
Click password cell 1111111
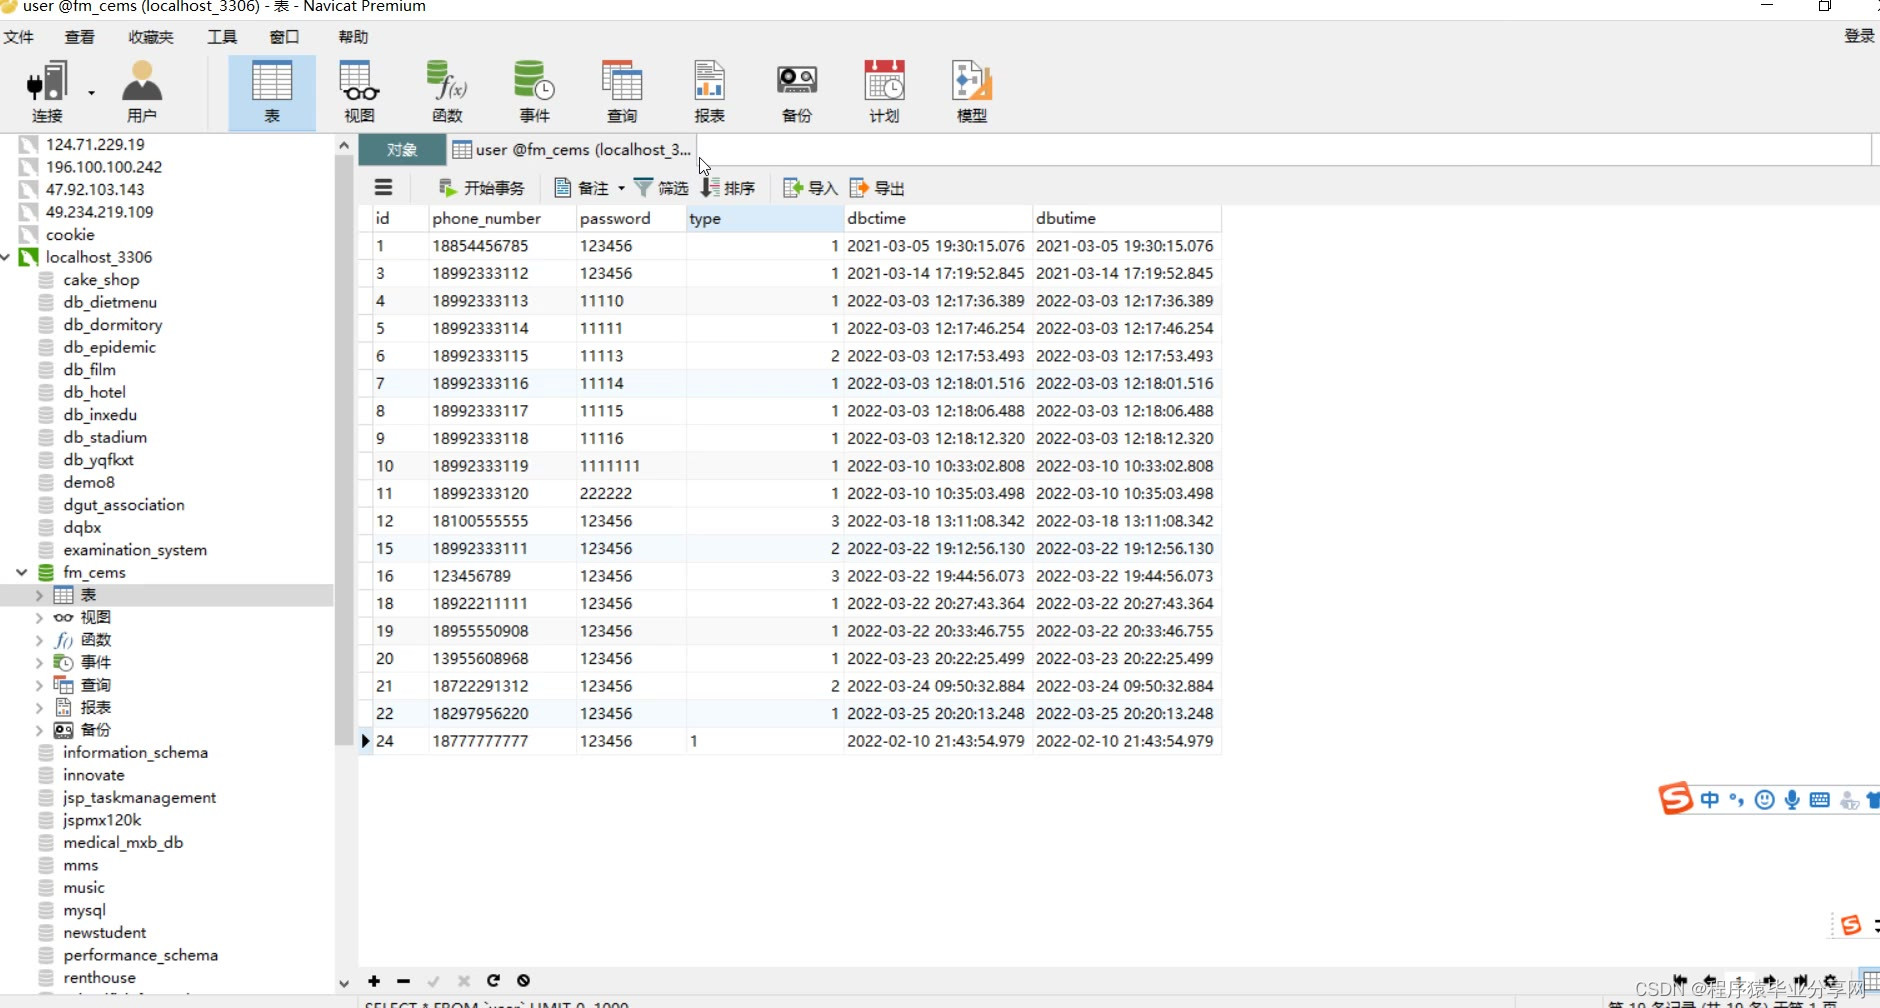(631, 466)
